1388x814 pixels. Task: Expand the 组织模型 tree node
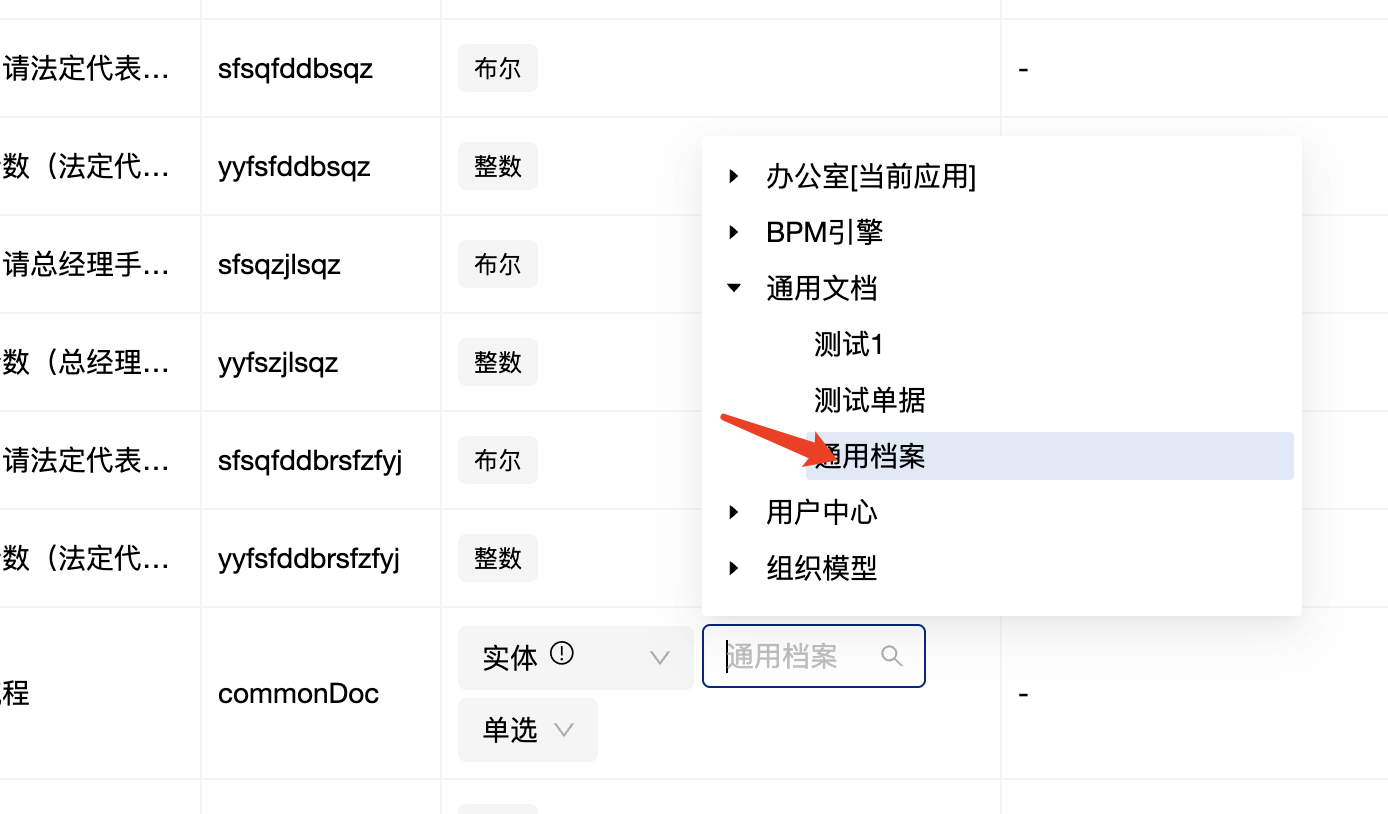tap(734, 569)
